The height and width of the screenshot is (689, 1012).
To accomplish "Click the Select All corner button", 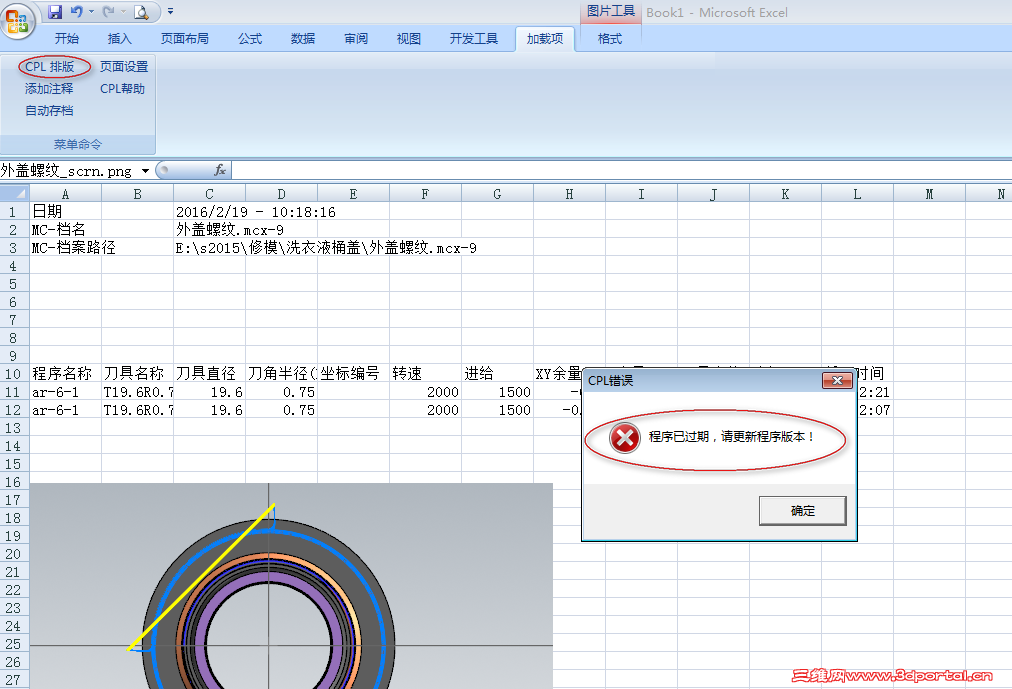I will coord(15,194).
